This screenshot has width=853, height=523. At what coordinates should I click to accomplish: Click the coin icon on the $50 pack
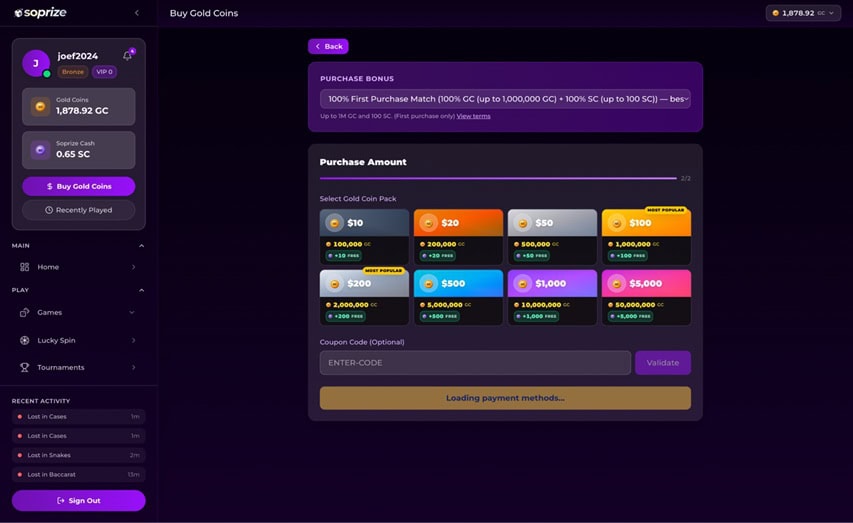(523, 223)
